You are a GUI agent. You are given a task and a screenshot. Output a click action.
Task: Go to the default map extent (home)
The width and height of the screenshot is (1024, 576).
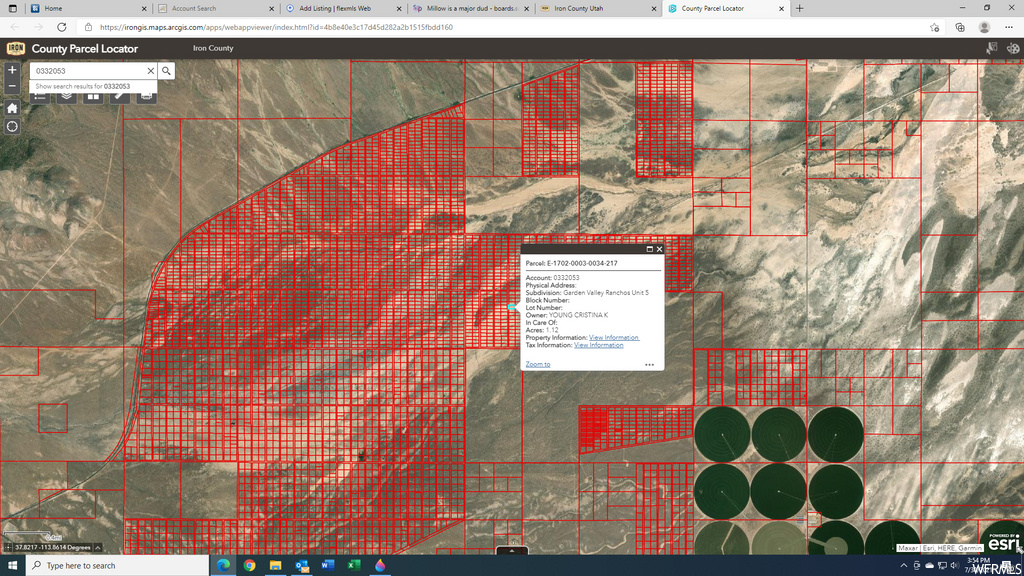(x=12, y=108)
